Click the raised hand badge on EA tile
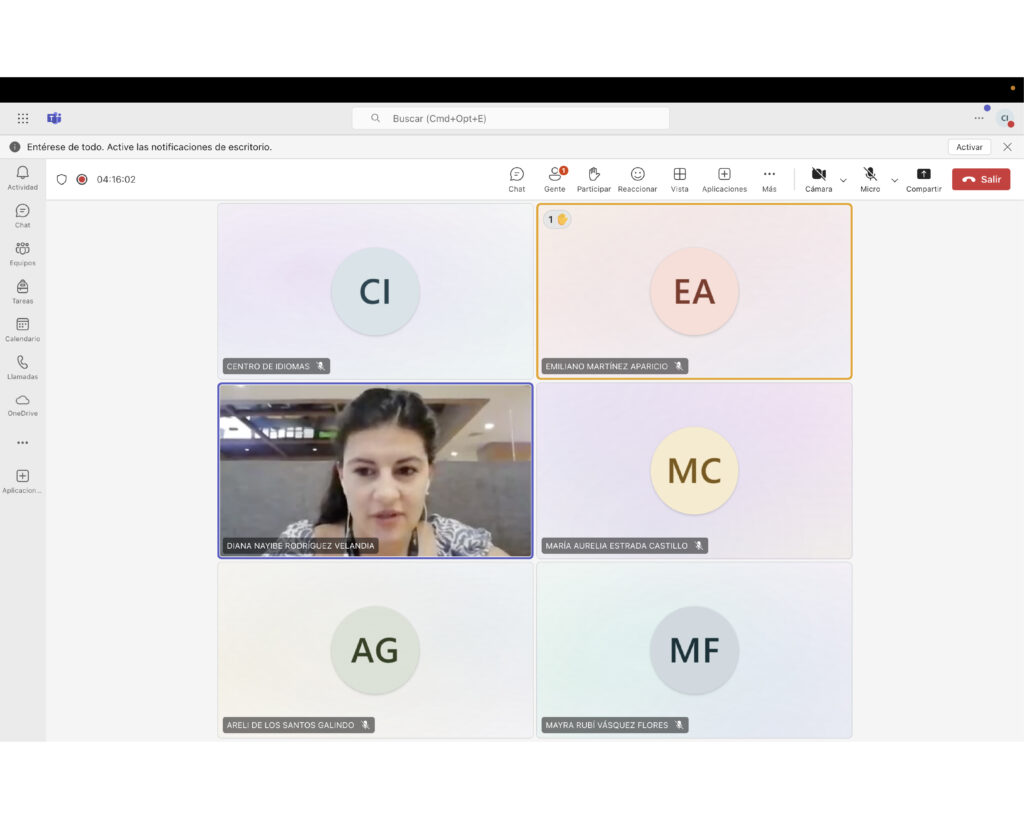Viewport: 1024px width, 819px height. tap(557, 219)
